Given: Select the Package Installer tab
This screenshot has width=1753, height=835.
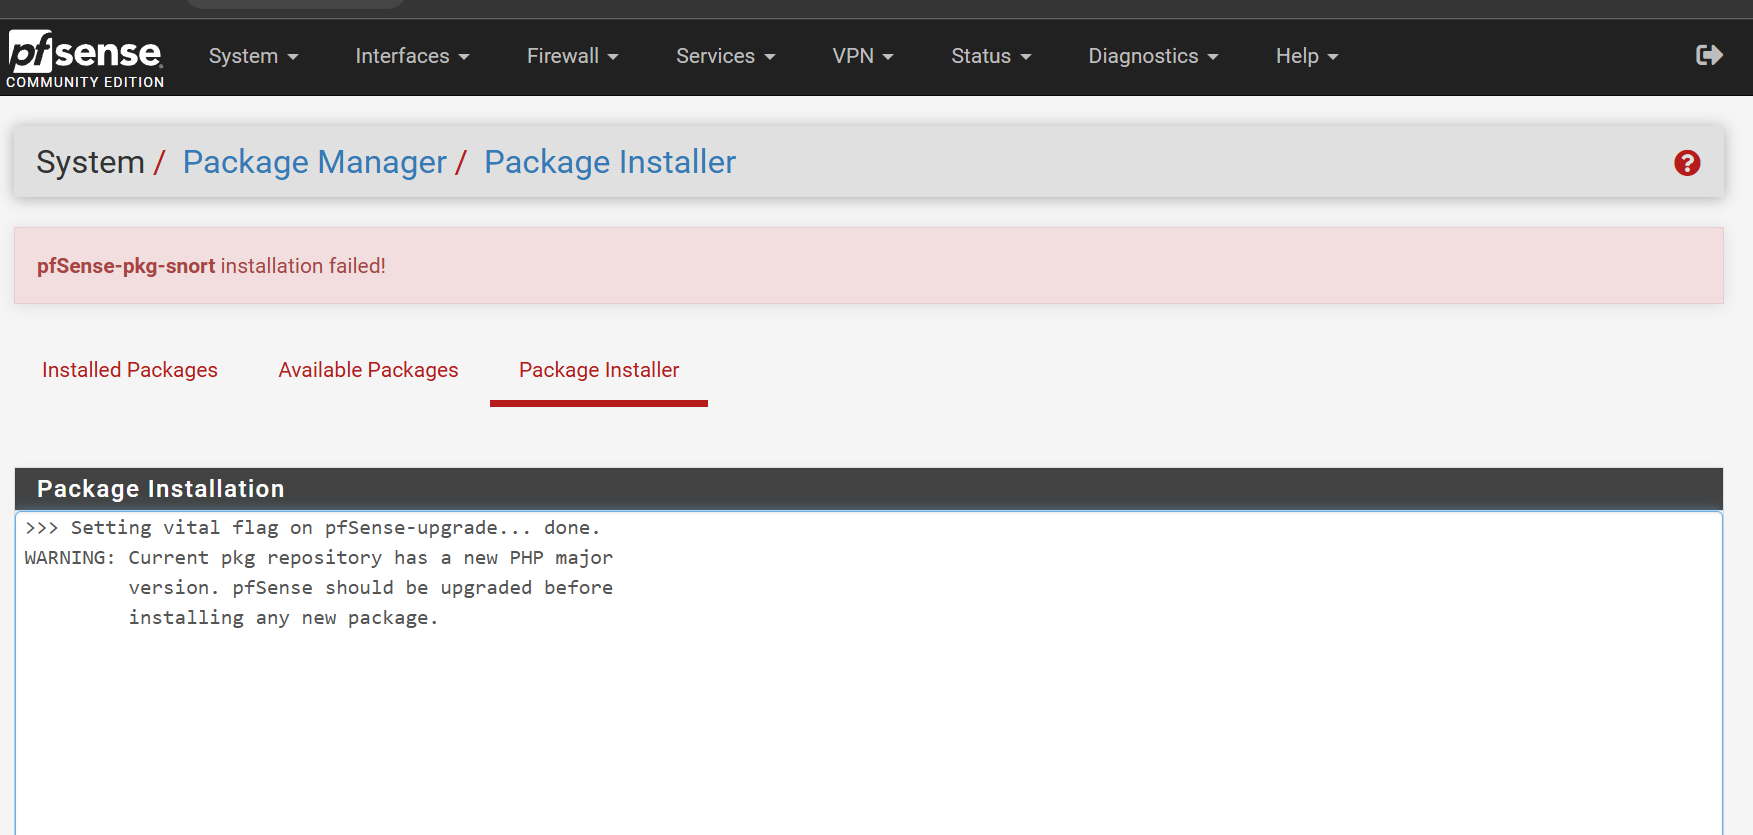Looking at the screenshot, I should pos(599,370).
